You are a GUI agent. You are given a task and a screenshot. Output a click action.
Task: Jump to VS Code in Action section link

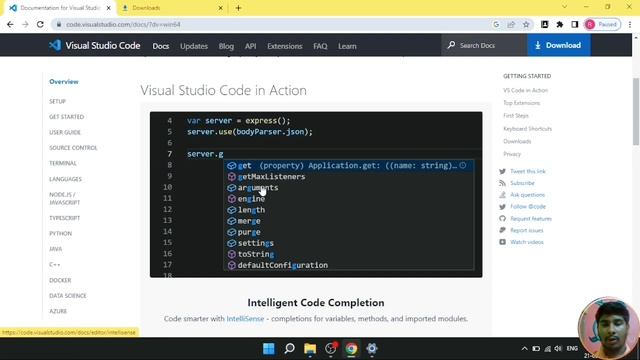click(525, 90)
